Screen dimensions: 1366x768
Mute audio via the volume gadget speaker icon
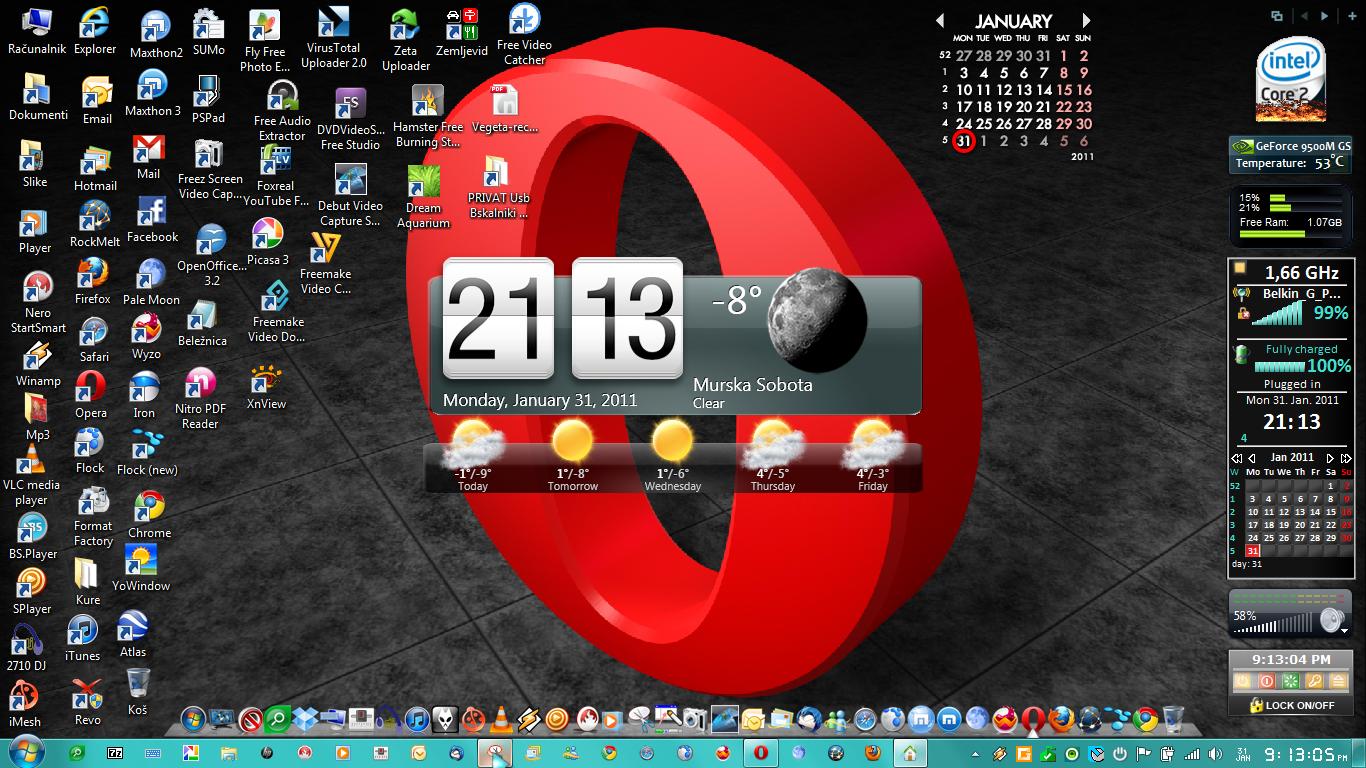click(x=1332, y=620)
